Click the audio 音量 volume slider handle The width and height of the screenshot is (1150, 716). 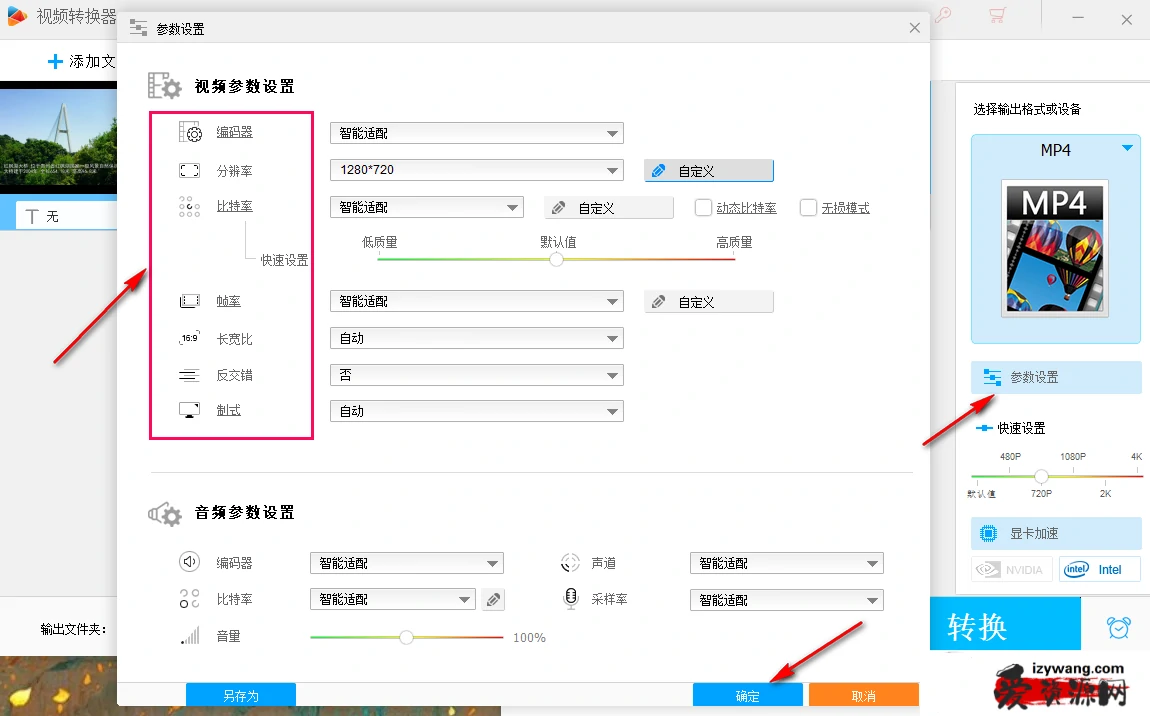(406, 637)
